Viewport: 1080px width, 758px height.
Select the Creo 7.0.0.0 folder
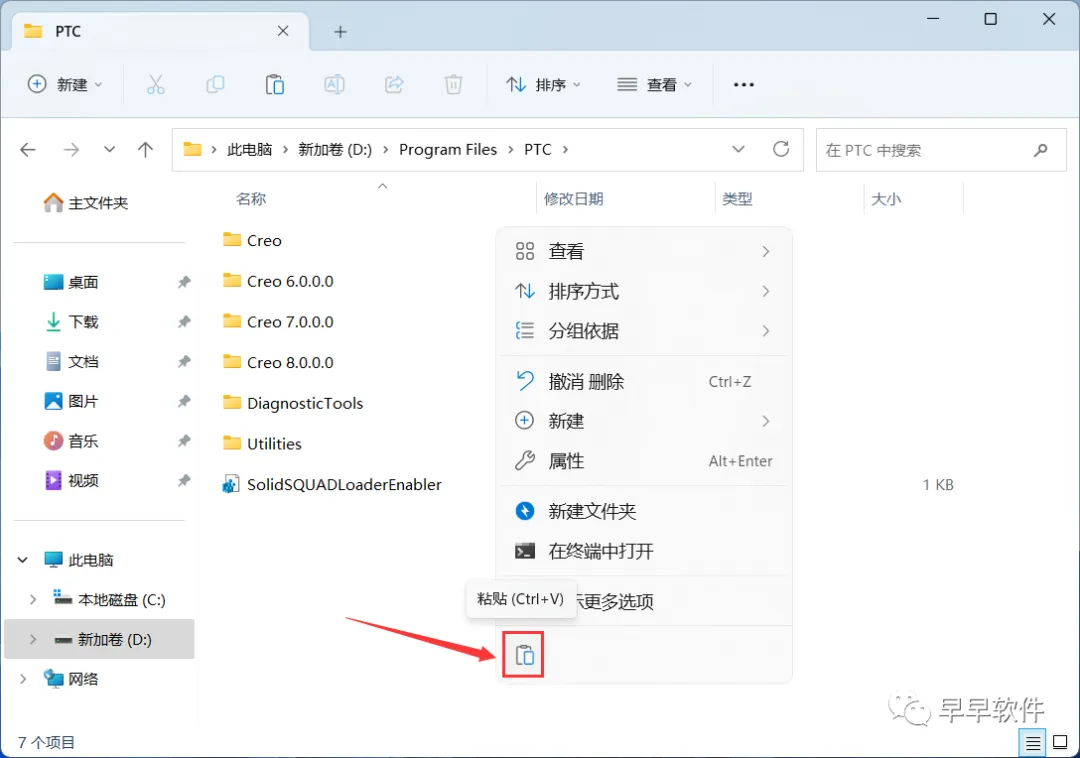coord(278,322)
